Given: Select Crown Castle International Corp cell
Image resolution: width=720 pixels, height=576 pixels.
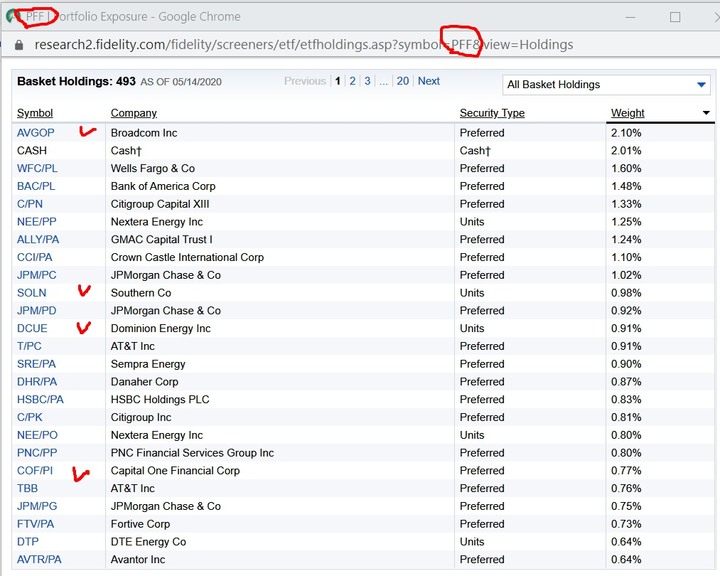Looking at the screenshot, I should pos(187,257).
